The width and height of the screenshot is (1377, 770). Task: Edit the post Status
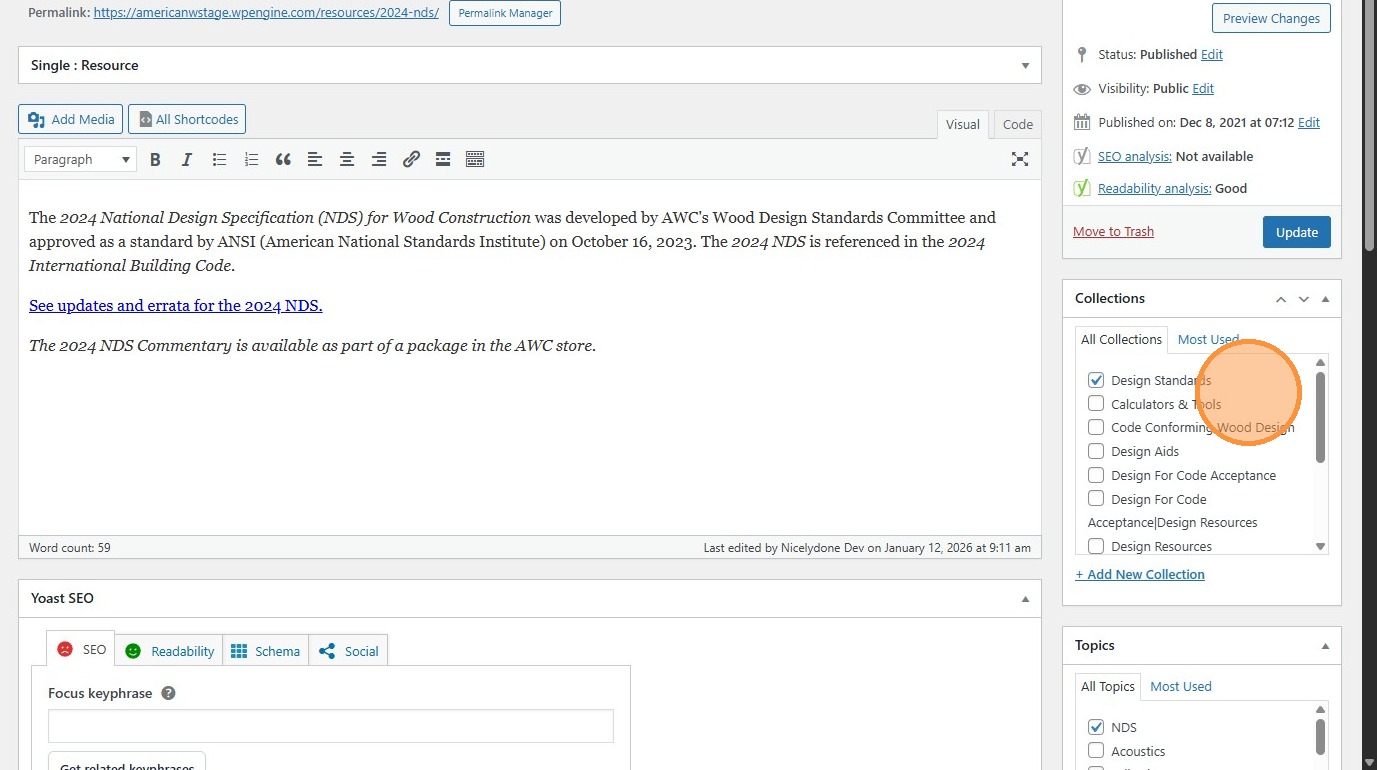point(1212,54)
